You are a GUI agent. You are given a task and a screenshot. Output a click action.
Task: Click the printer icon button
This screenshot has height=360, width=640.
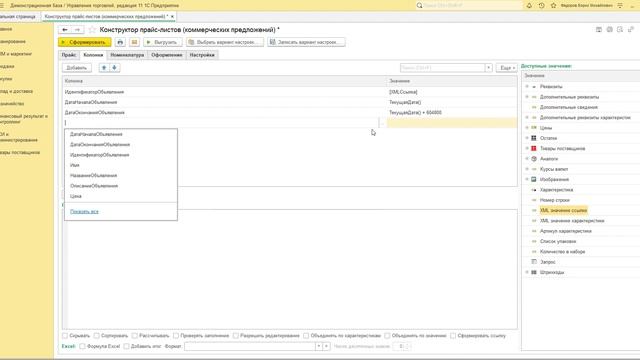[x=120, y=42]
